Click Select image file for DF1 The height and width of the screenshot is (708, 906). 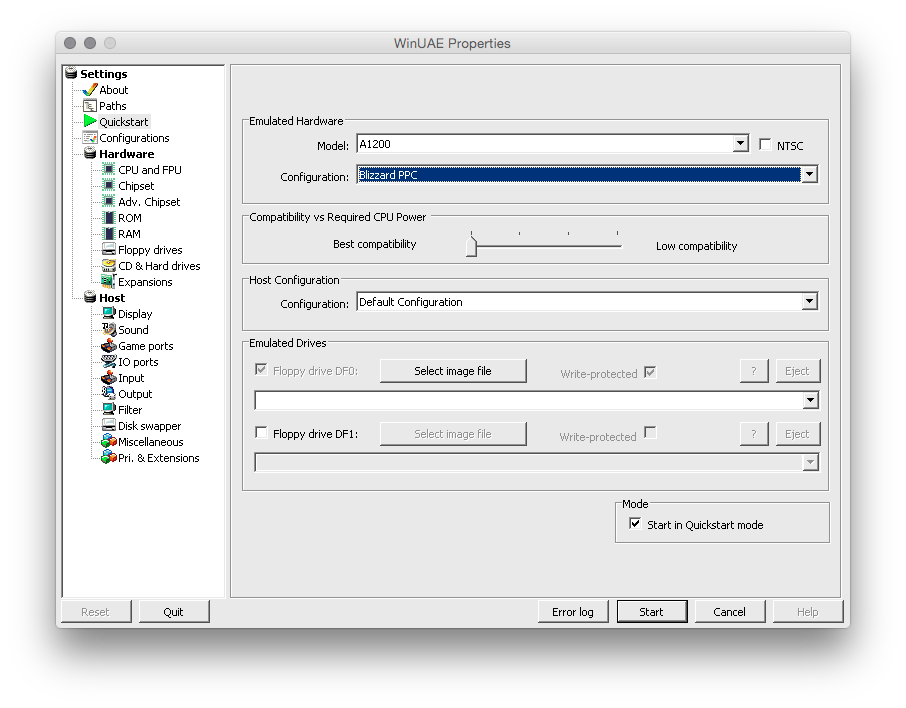[x=453, y=434]
